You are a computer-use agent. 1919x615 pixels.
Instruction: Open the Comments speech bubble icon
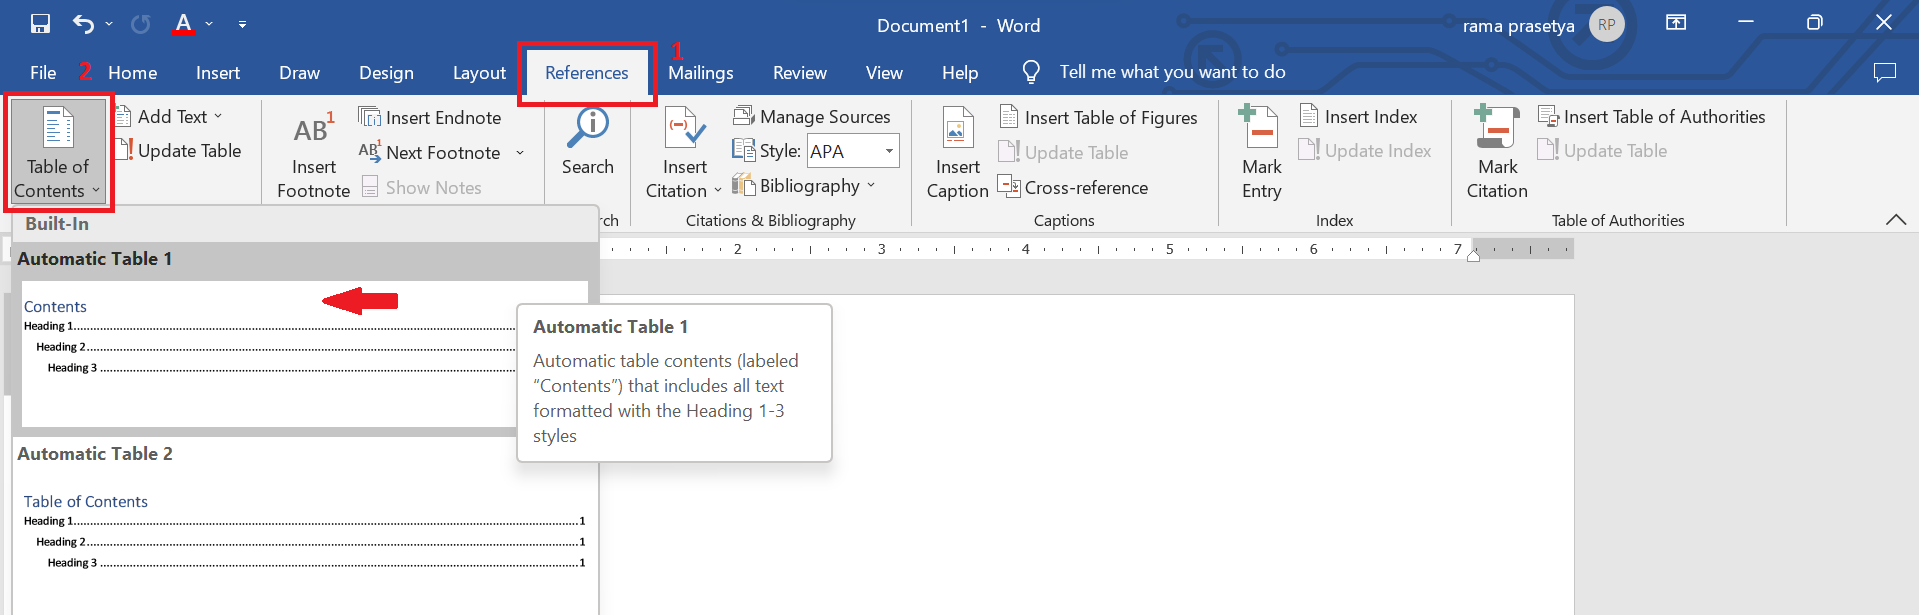click(x=1884, y=72)
